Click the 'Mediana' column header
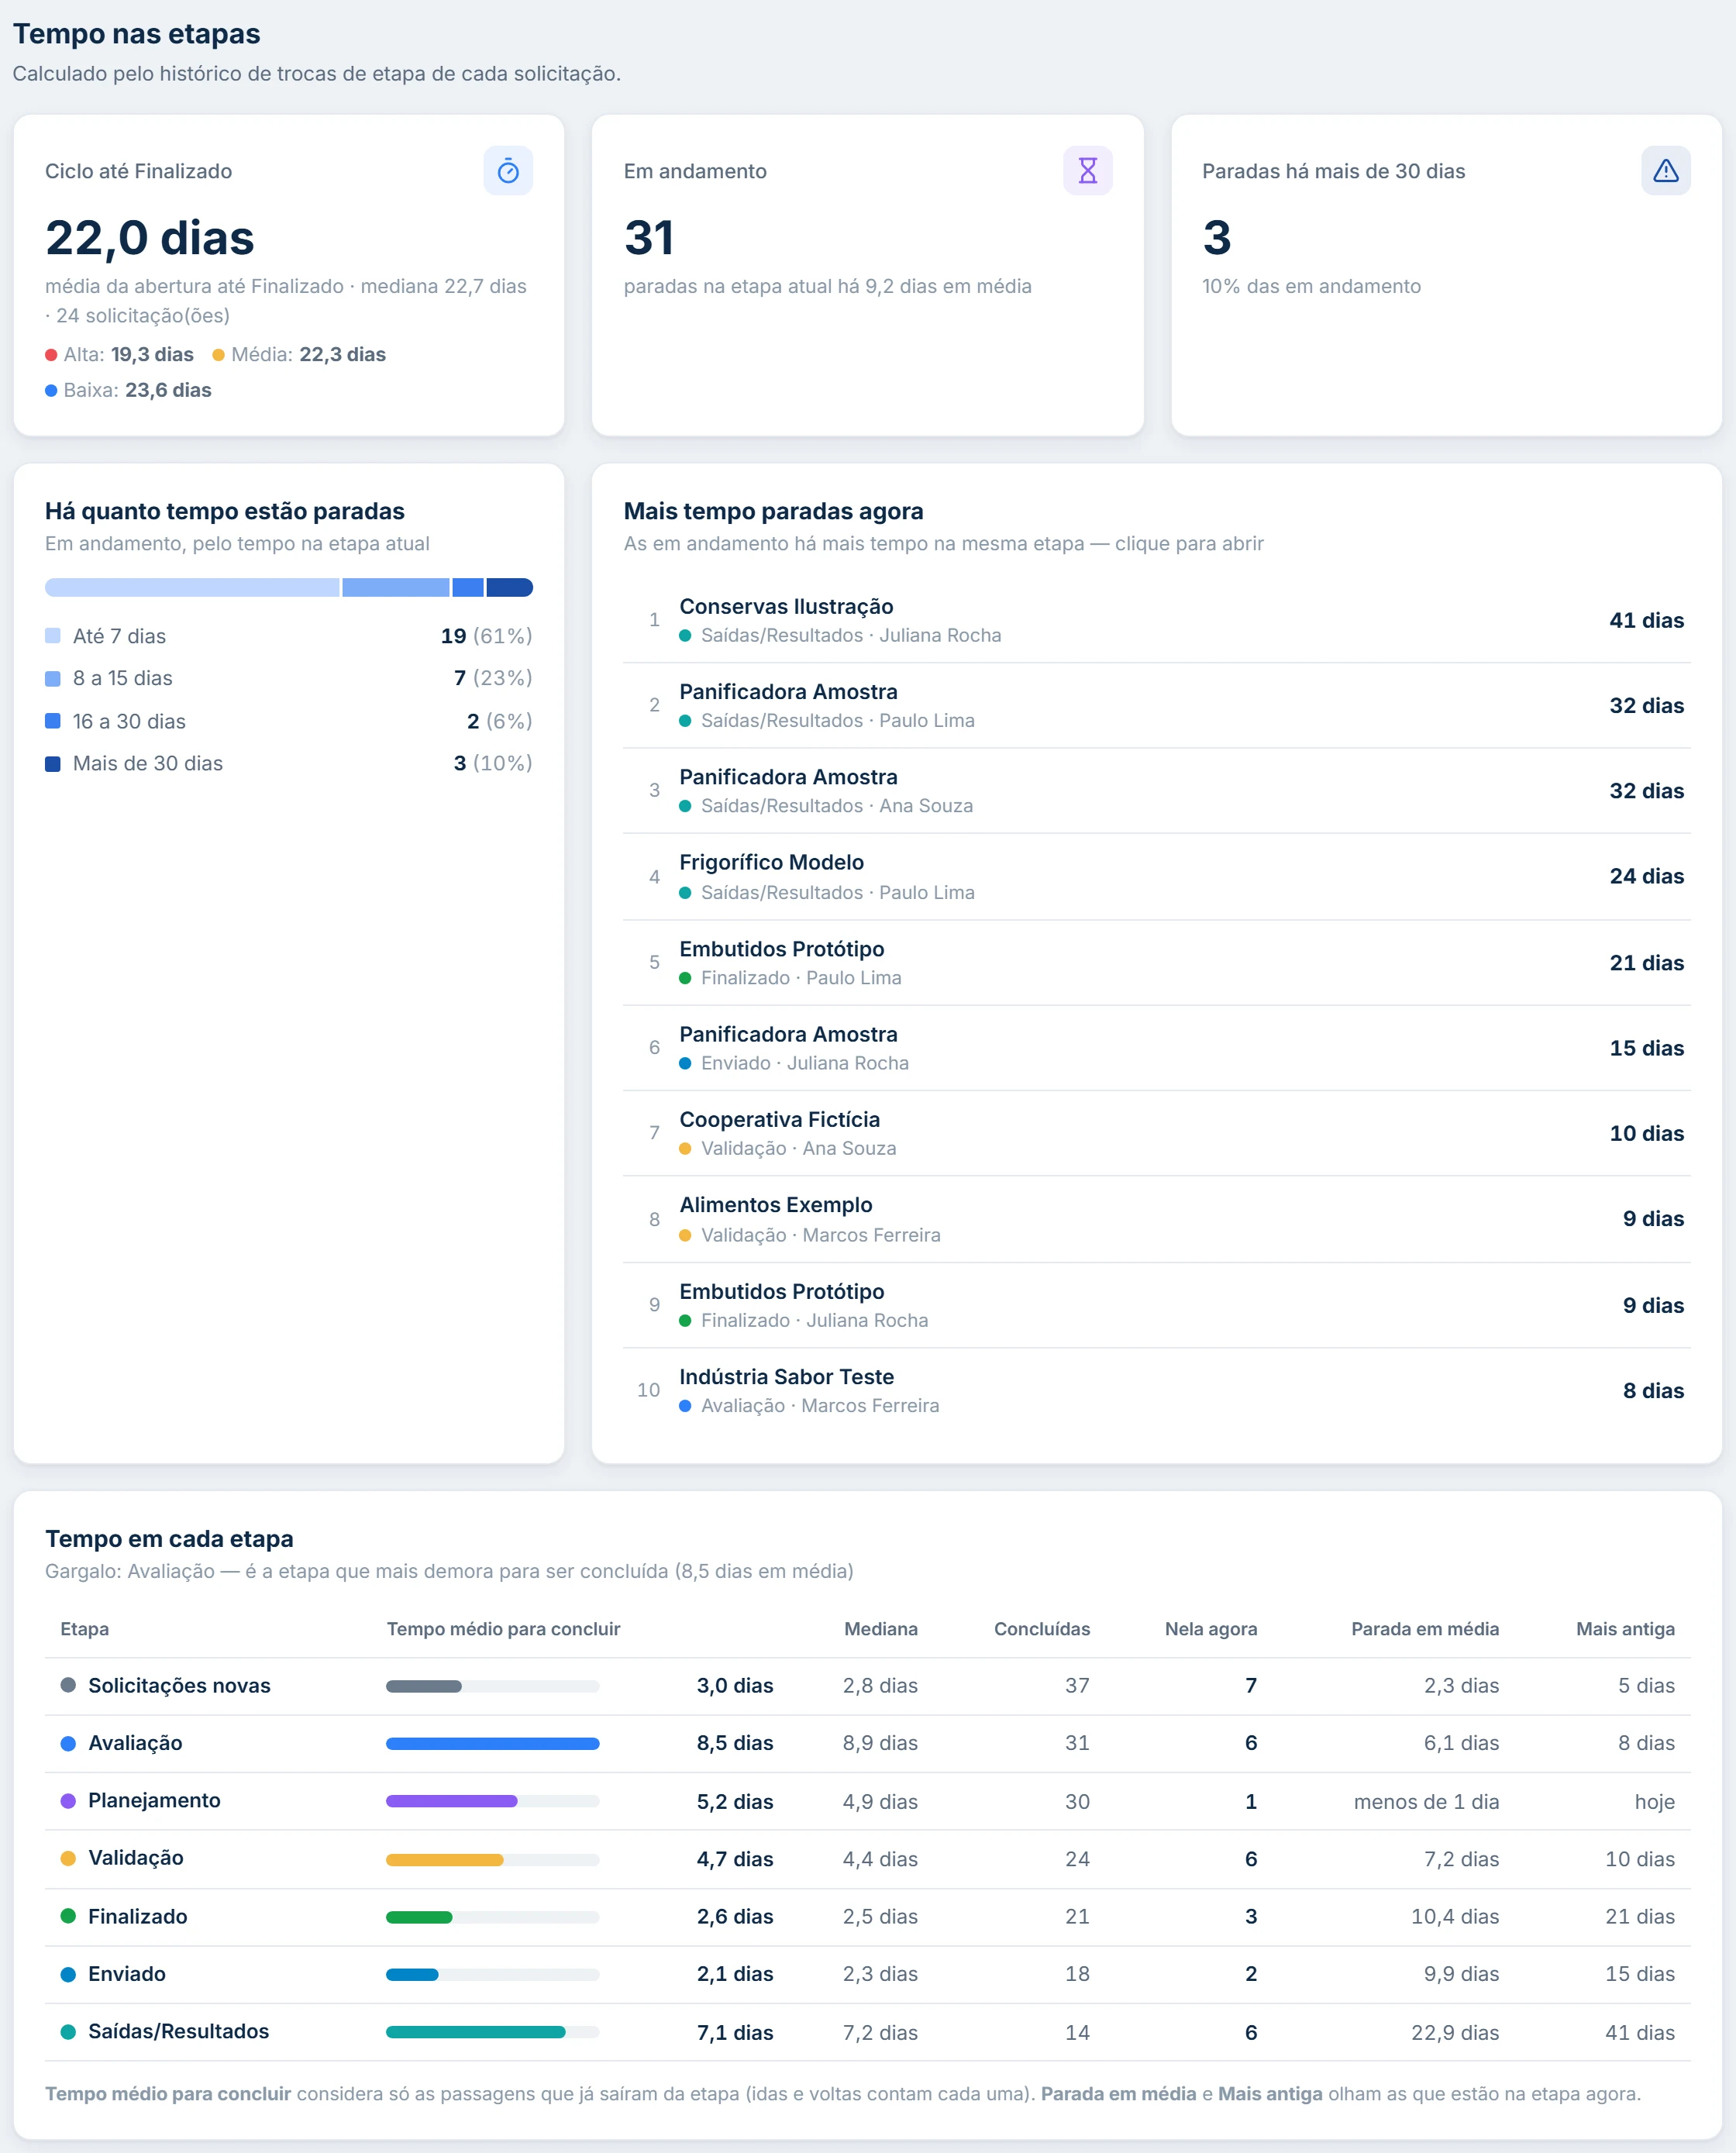 (x=880, y=1628)
